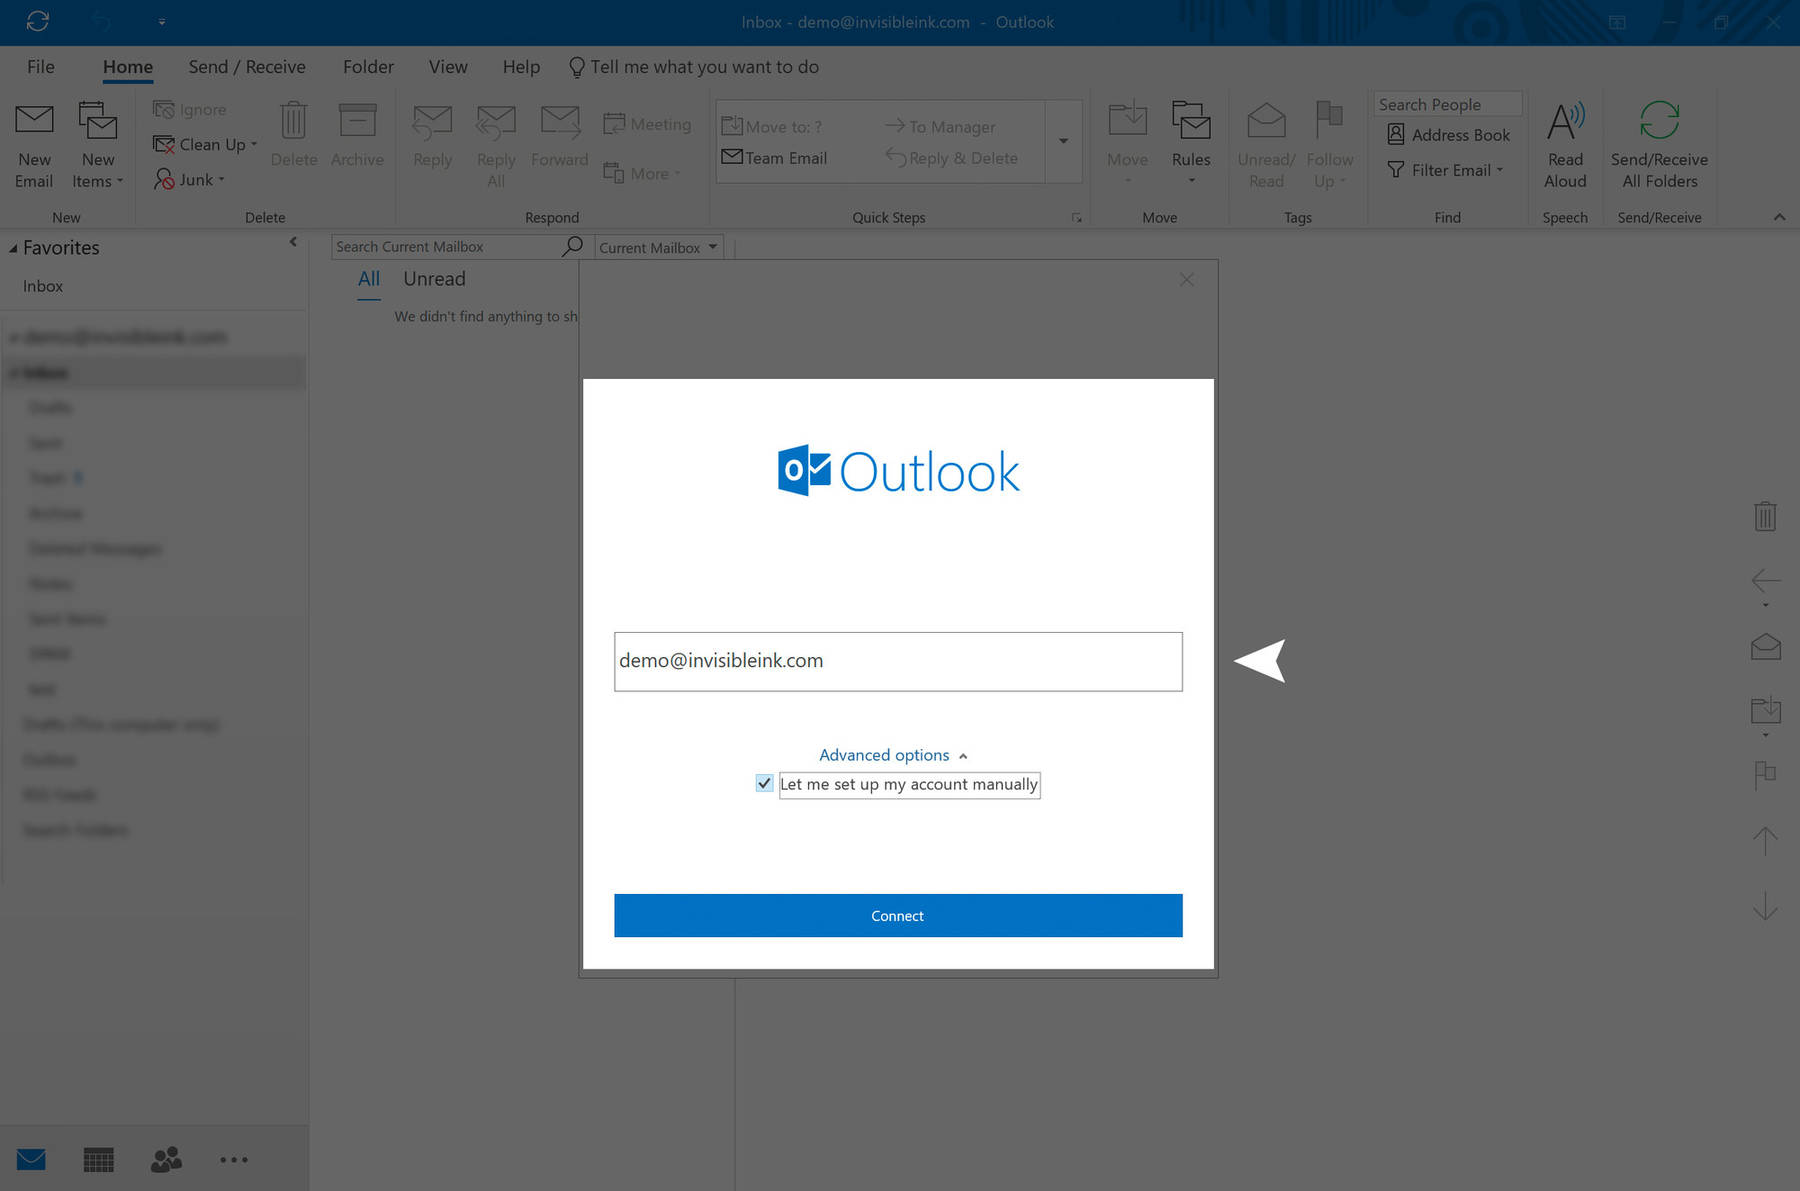Select the To Manager quick step
The height and width of the screenshot is (1191, 1800).
coord(940,126)
